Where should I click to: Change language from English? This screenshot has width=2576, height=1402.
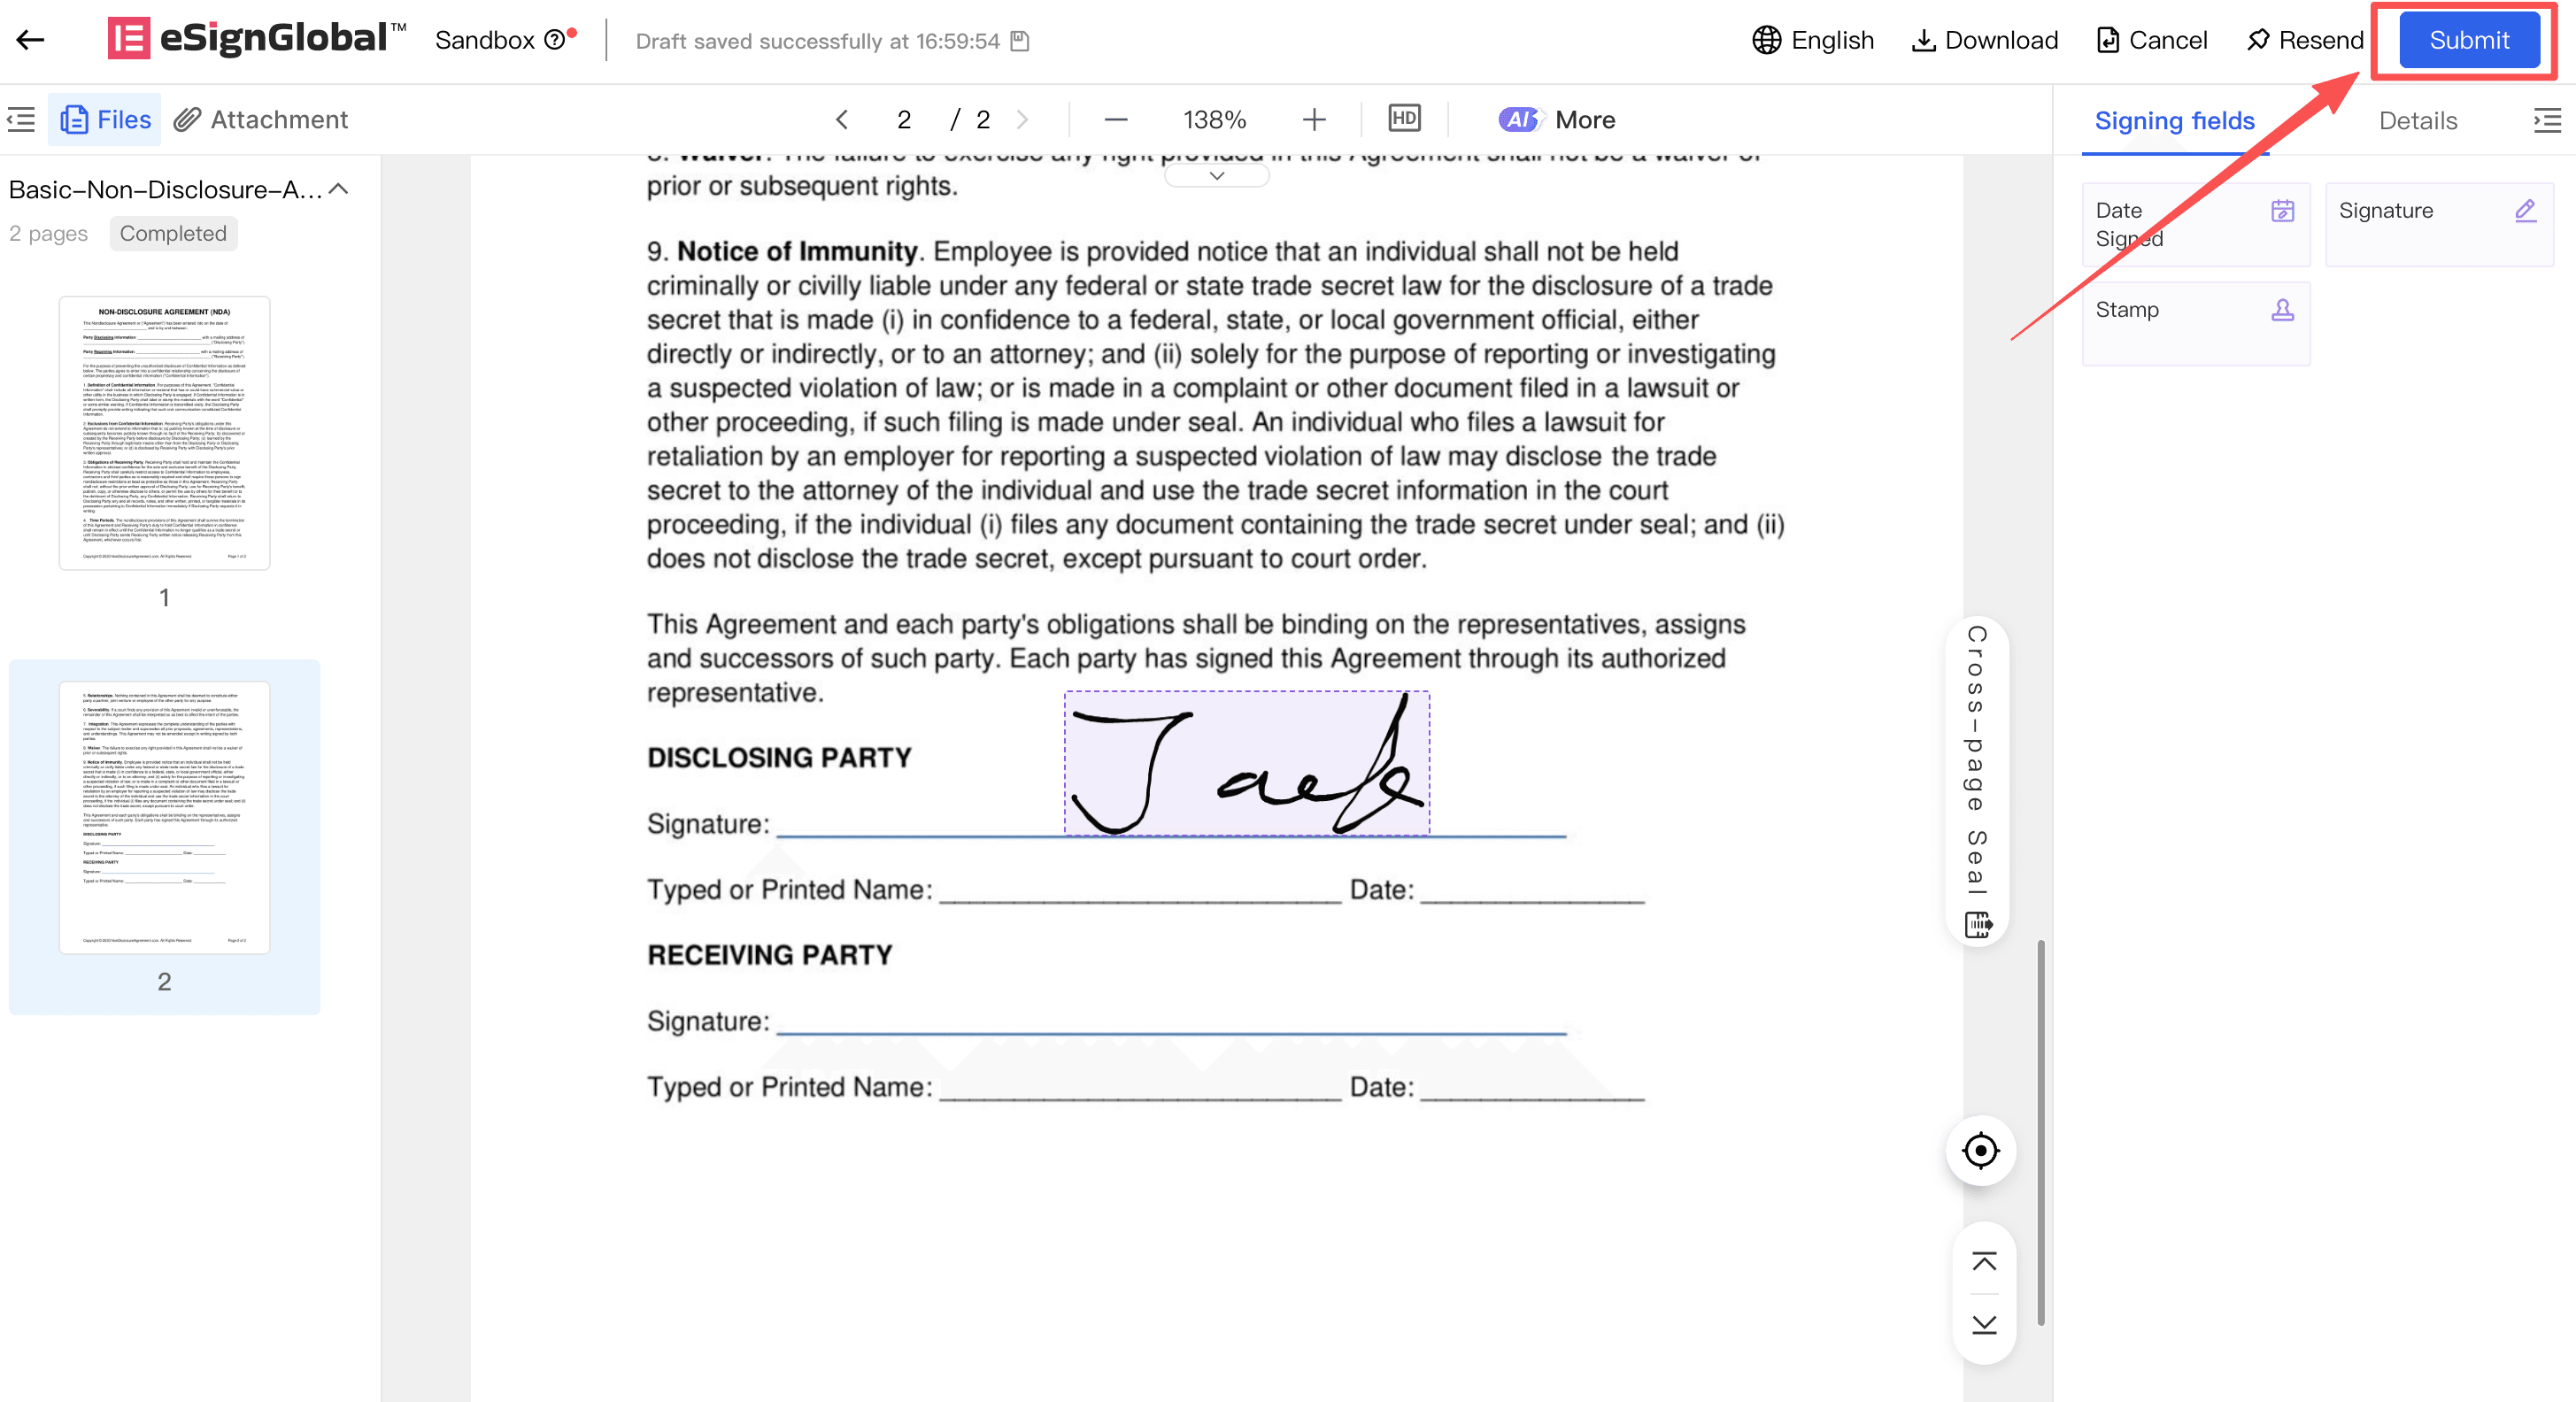pos(1813,40)
